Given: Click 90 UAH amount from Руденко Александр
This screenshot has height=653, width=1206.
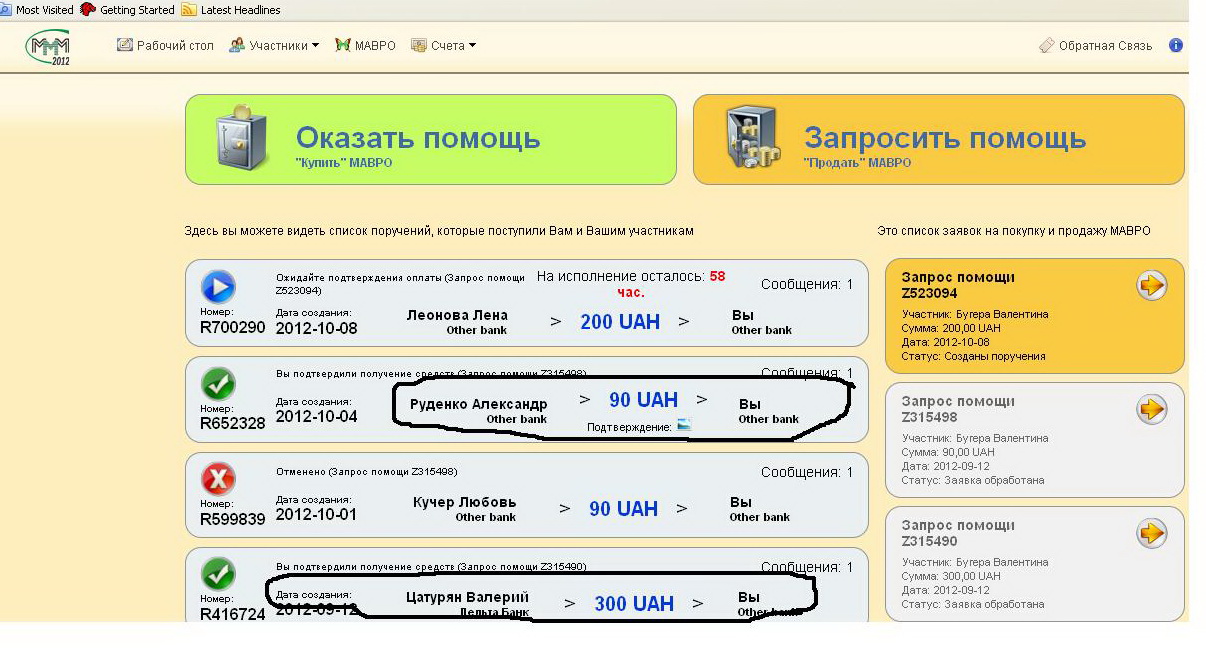Looking at the screenshot, I should (644, 400).
